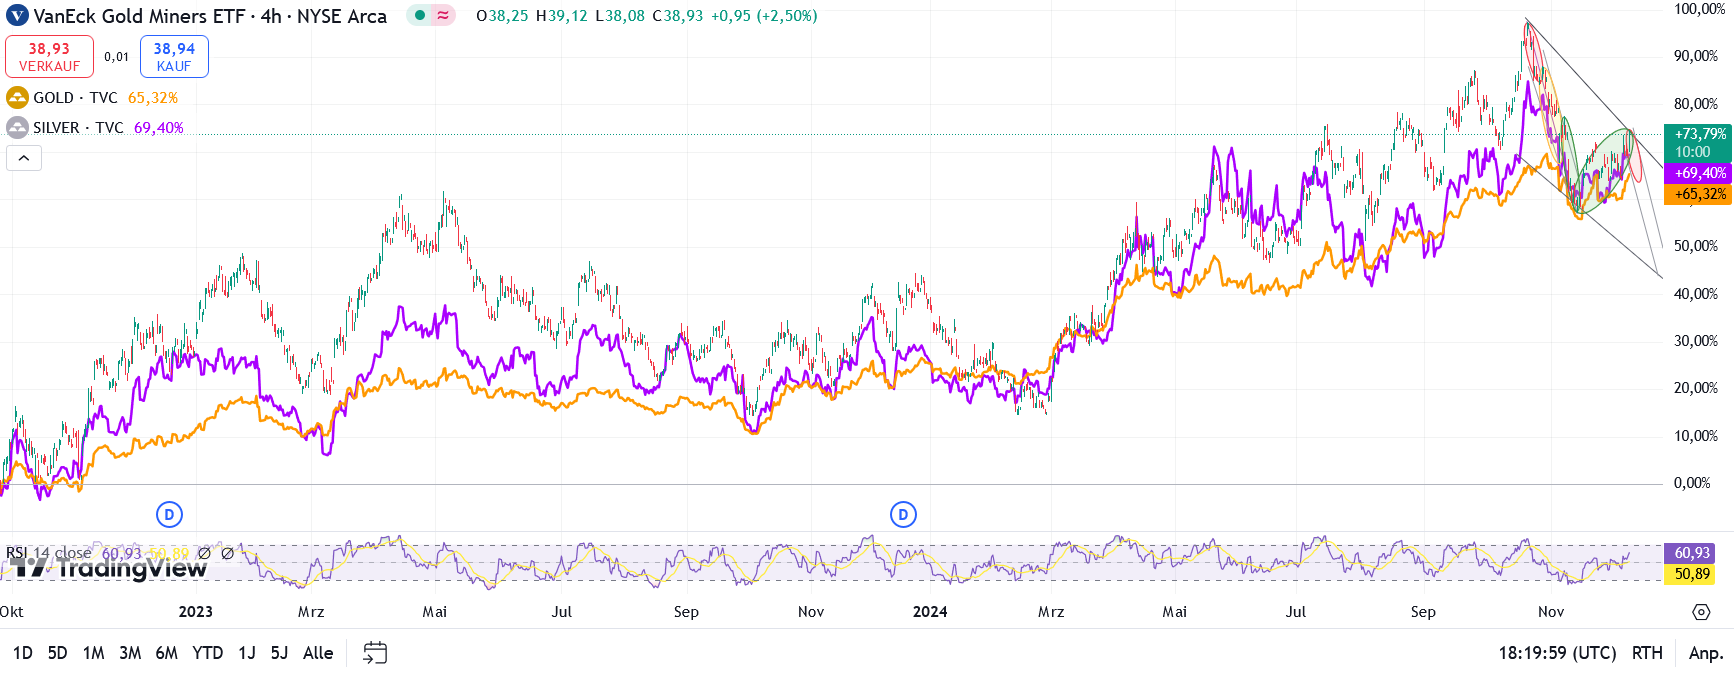Select the GOLD · TVC comparison legend

coord(75,98)
